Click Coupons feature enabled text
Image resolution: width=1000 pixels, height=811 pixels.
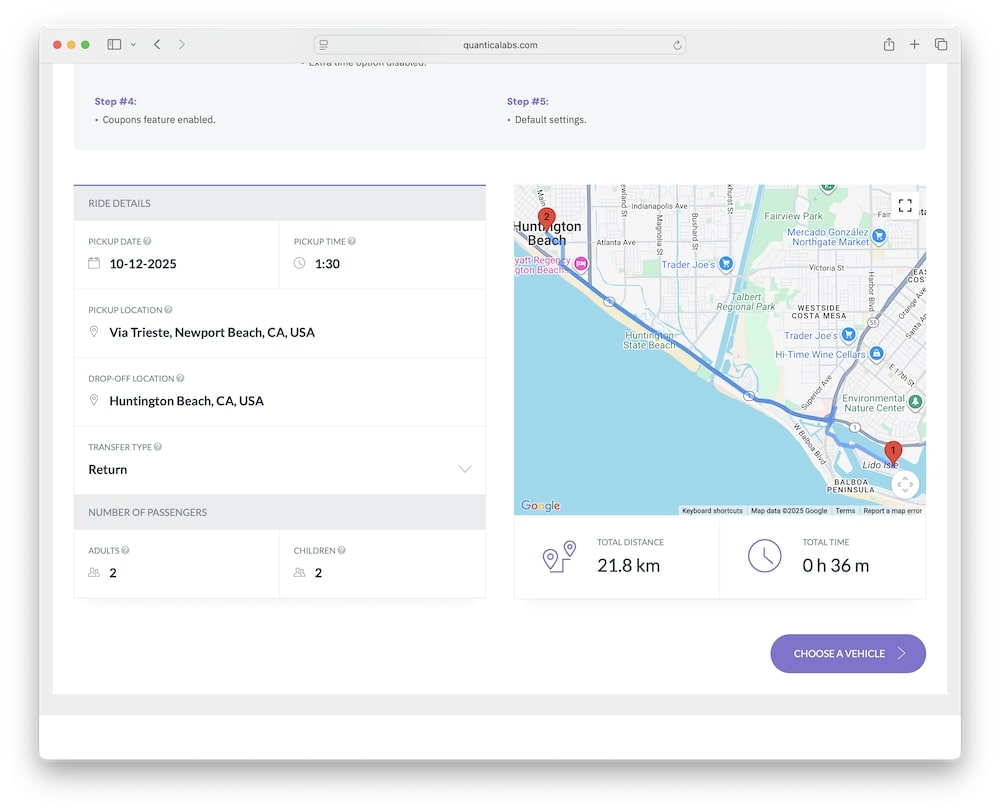click(159, 120)
